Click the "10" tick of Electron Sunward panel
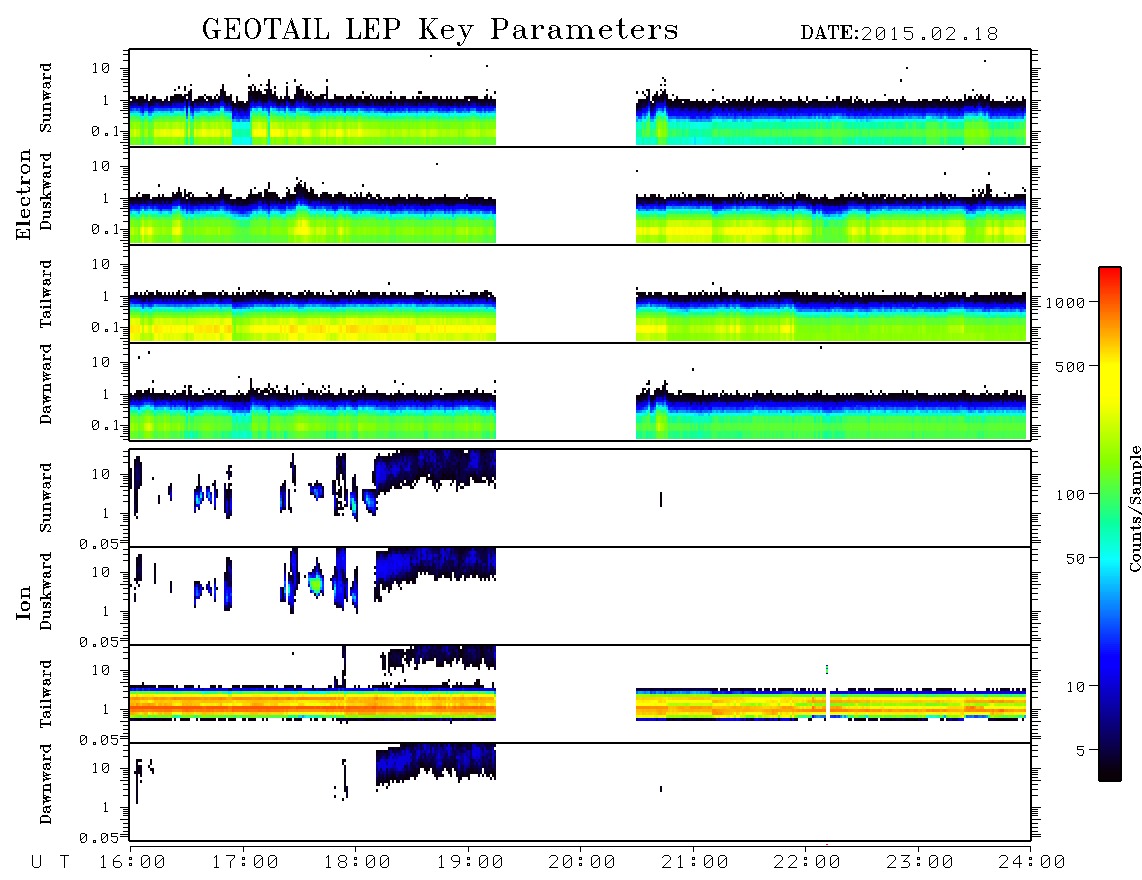1142x880 pixels. [x=101, y=68]
